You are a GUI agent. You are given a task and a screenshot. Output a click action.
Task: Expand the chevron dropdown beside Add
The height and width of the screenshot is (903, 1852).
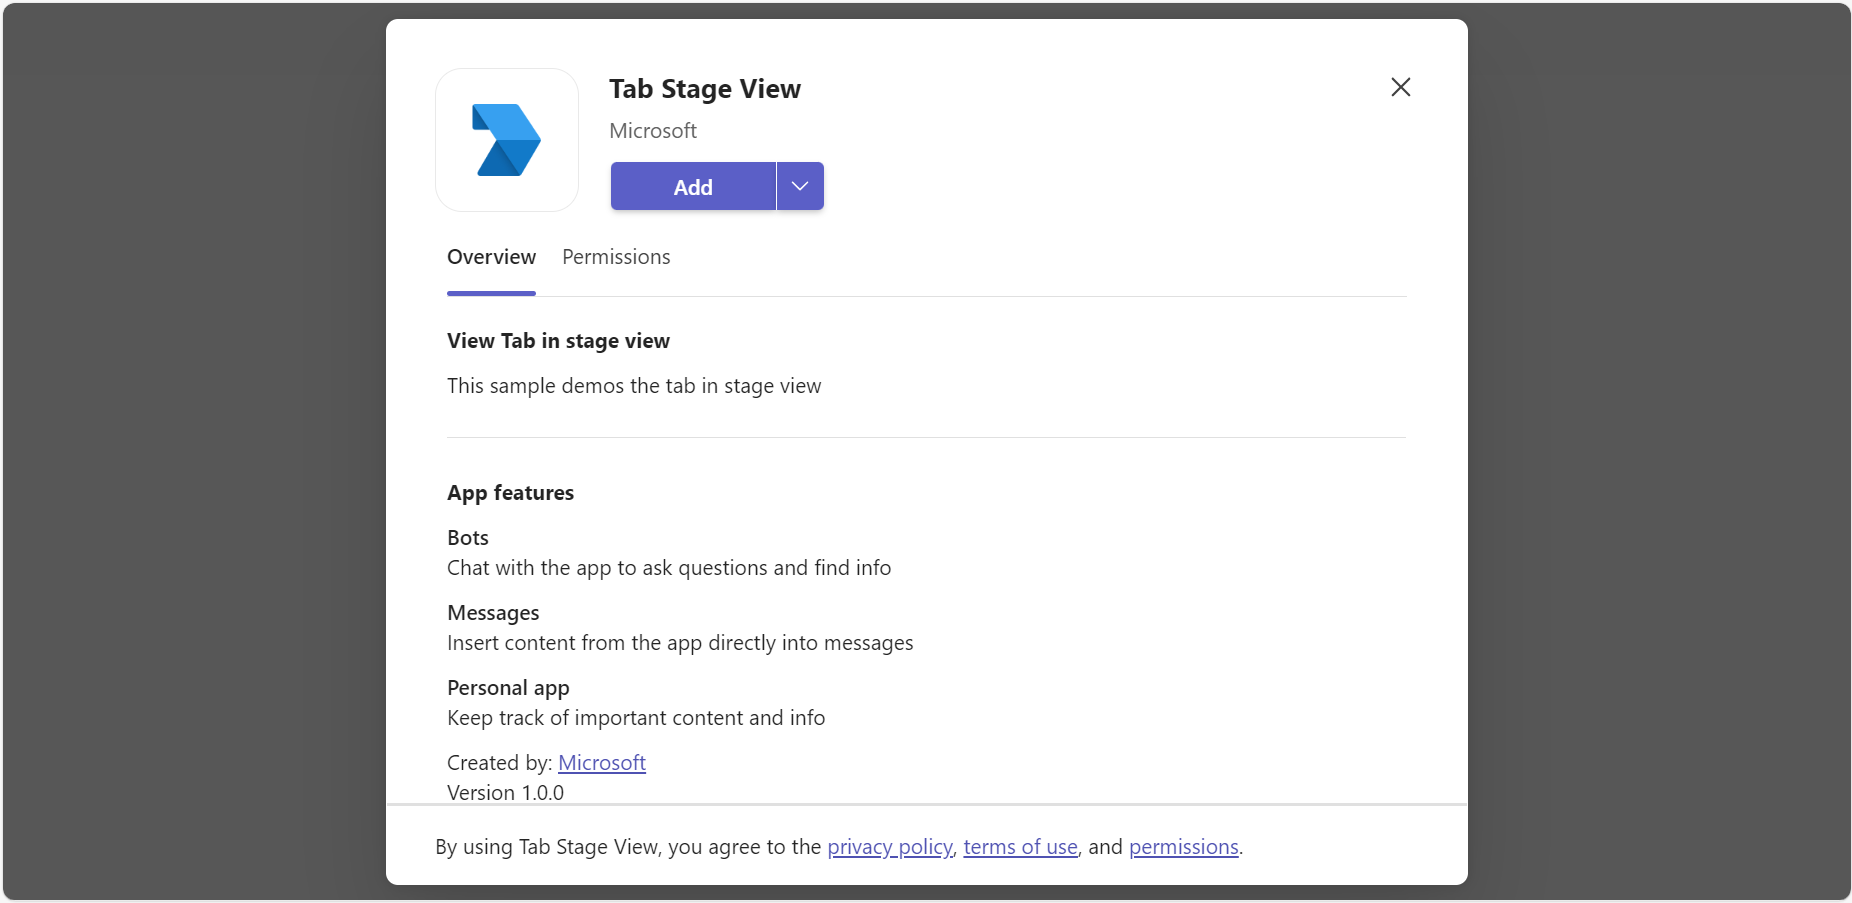coord(800,187)
